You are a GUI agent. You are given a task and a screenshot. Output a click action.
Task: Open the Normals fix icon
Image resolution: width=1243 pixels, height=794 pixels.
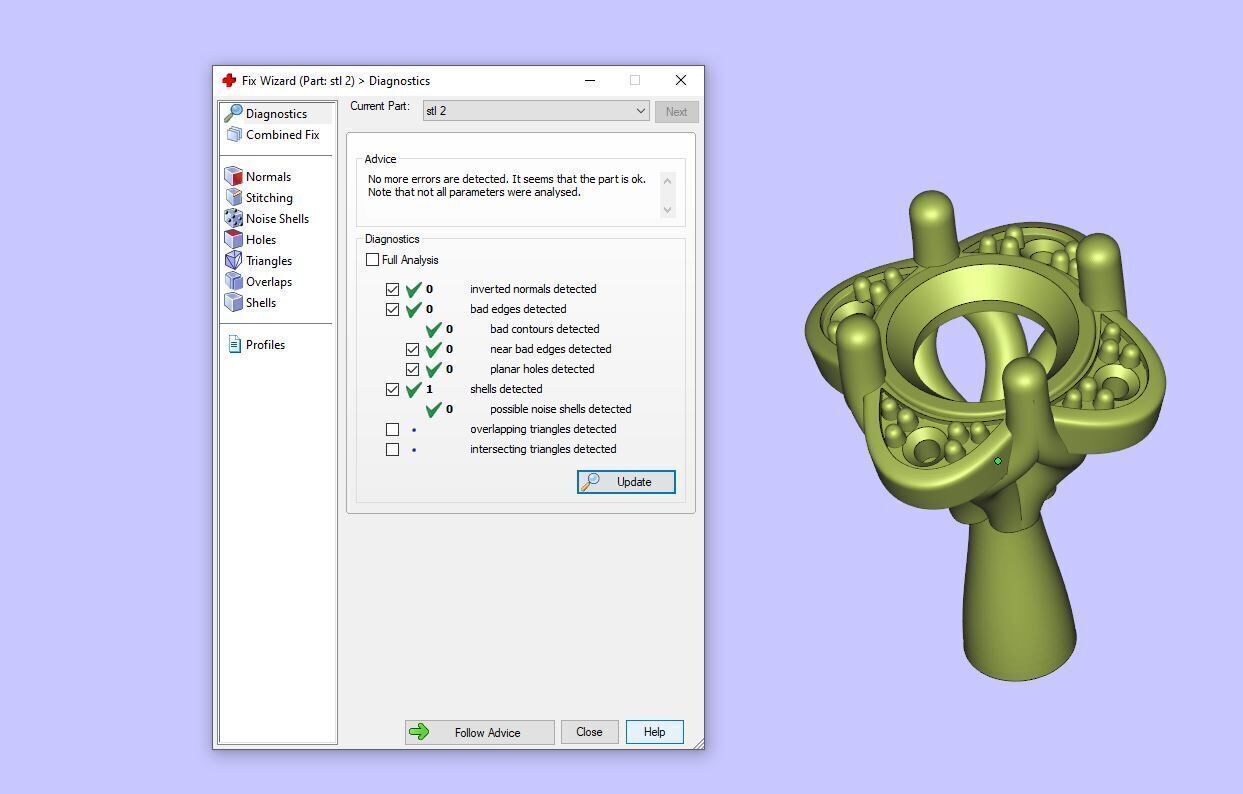pos(234,176)
